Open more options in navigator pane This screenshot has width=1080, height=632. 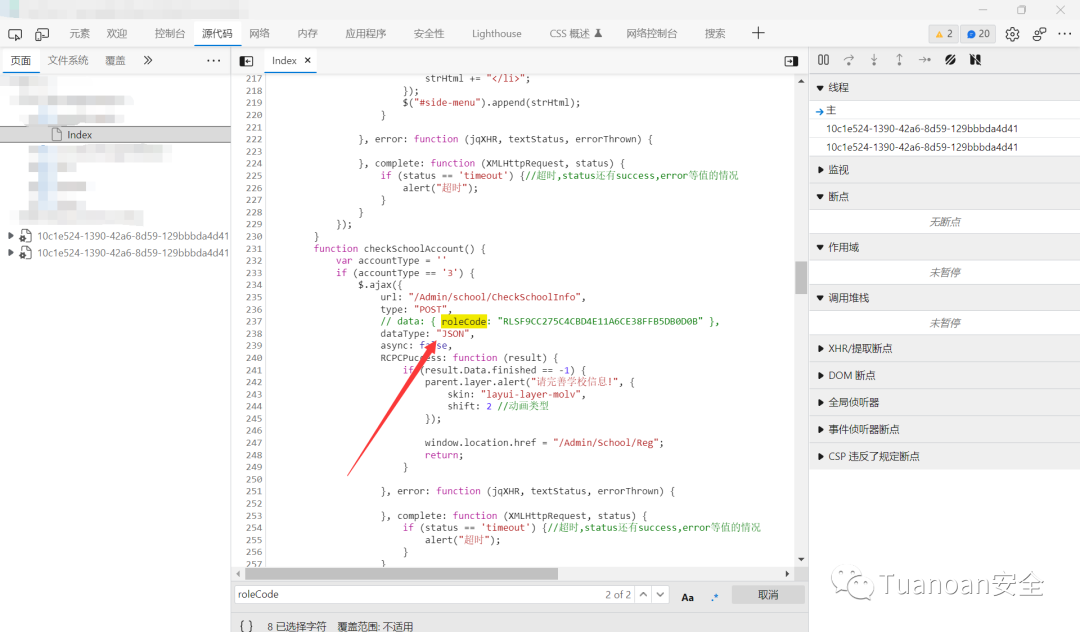click(214, 61)
